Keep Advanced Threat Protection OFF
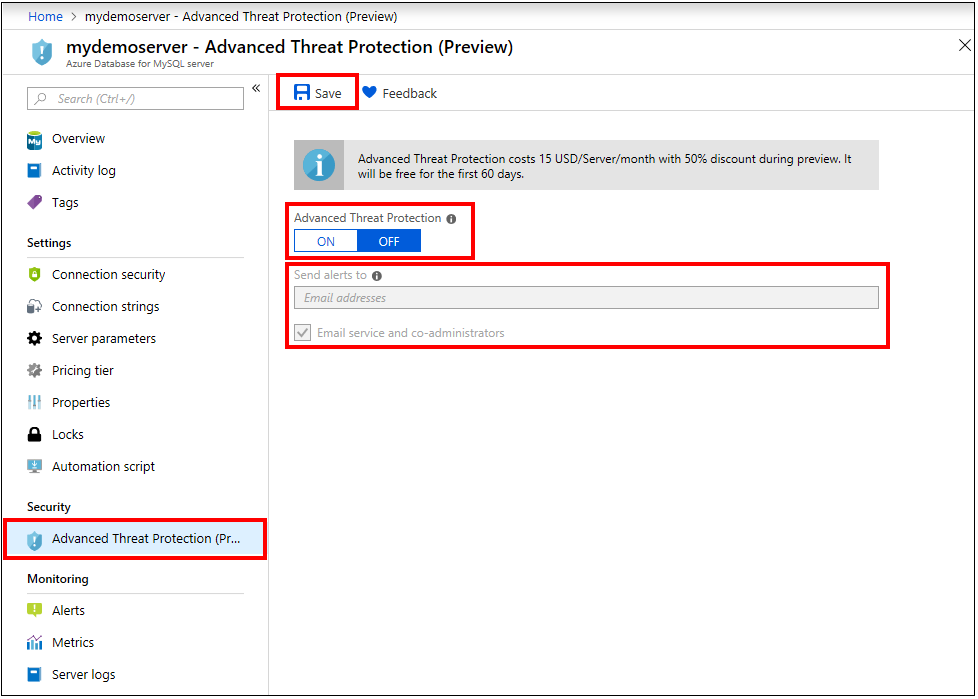The height and width of the screenshot is (699, 978). [389, 240]
